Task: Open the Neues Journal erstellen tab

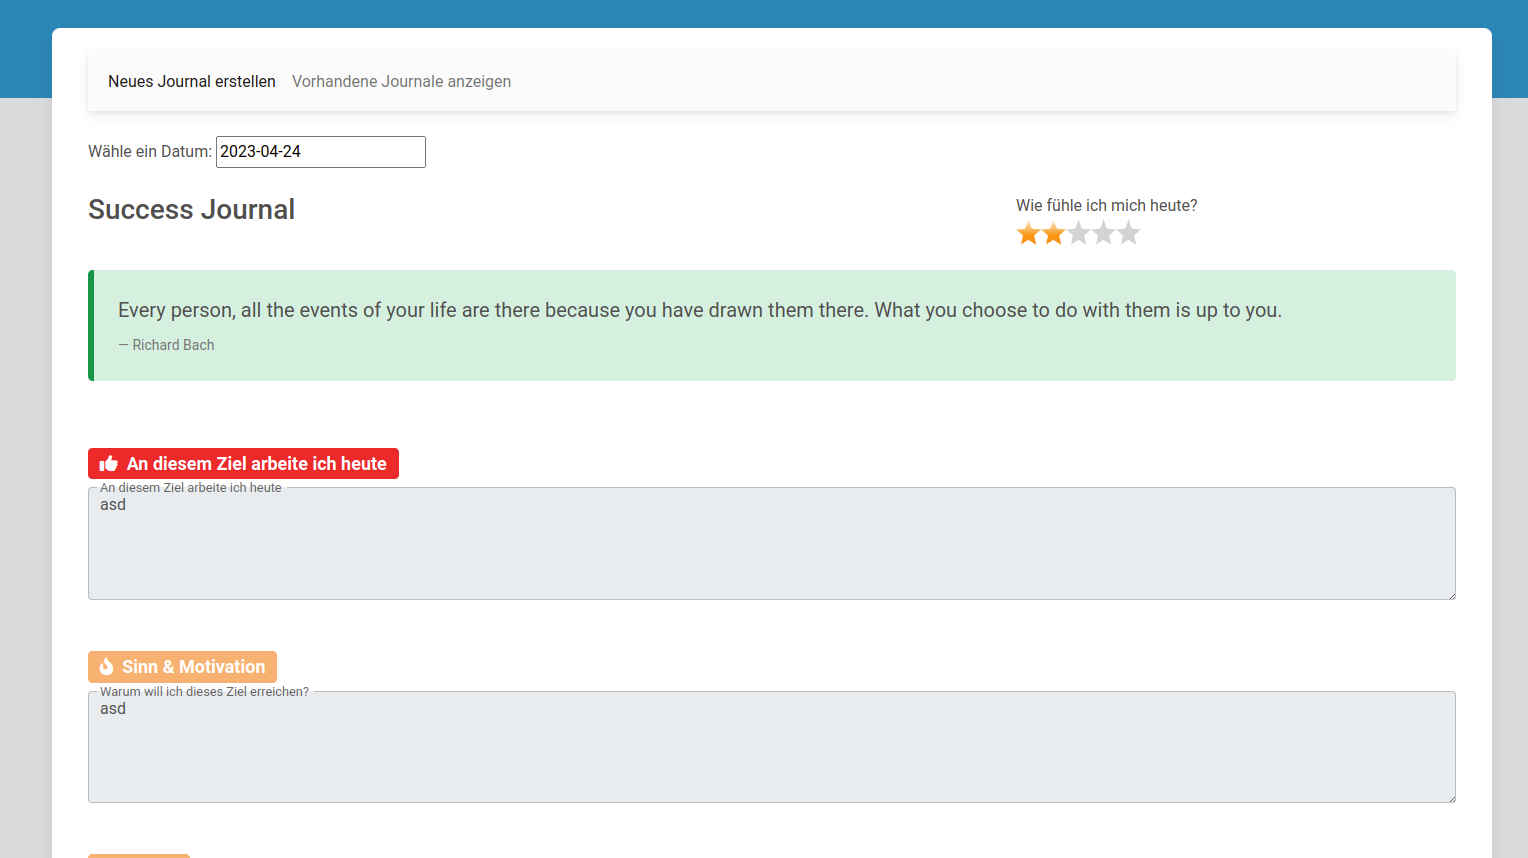Action: point(192,82)
